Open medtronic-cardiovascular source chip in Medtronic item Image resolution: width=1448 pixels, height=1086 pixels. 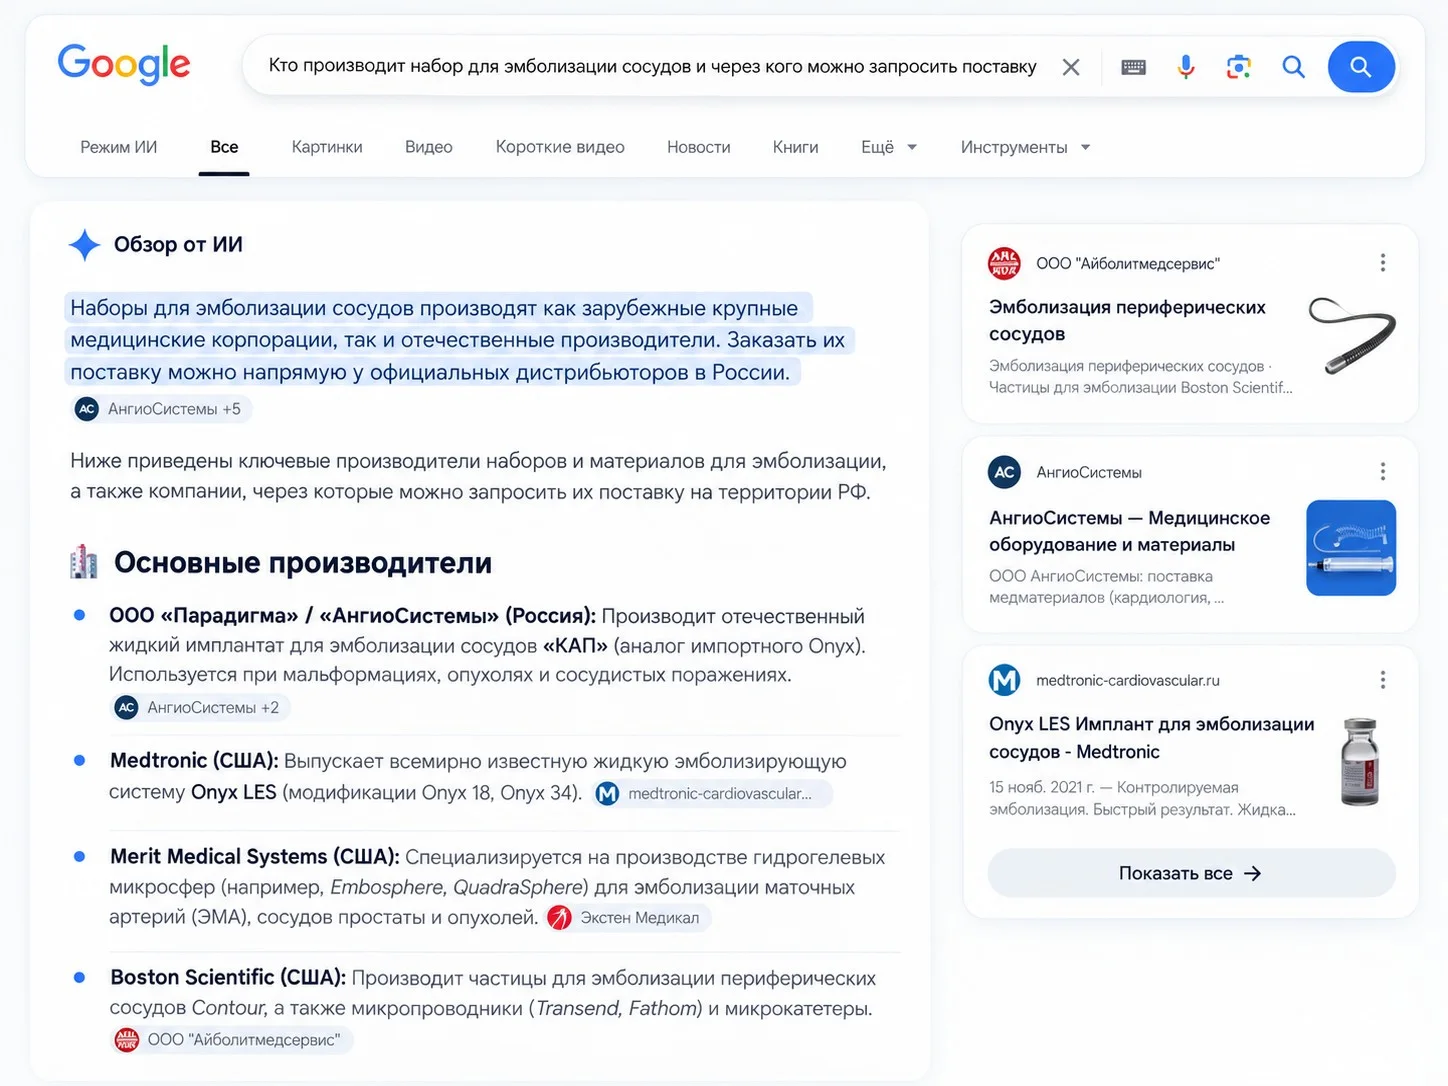[713, 793]
